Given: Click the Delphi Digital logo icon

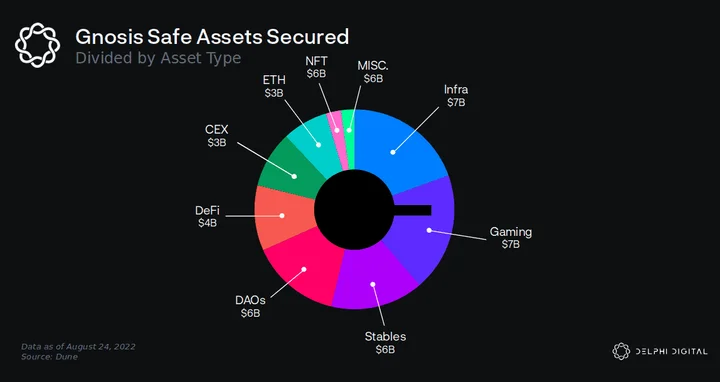Looking at the screenshot, I should coord(621,351).
